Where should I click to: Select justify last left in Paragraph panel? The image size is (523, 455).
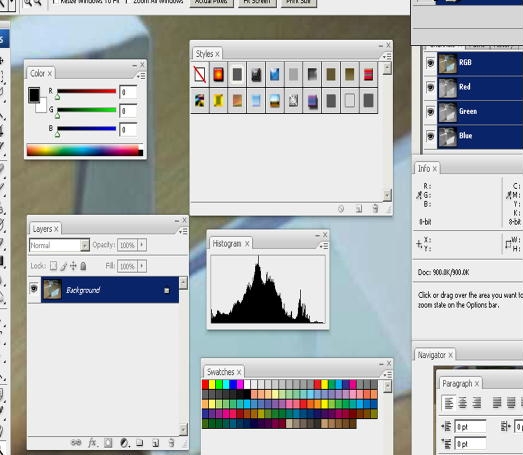pos(497,403)
